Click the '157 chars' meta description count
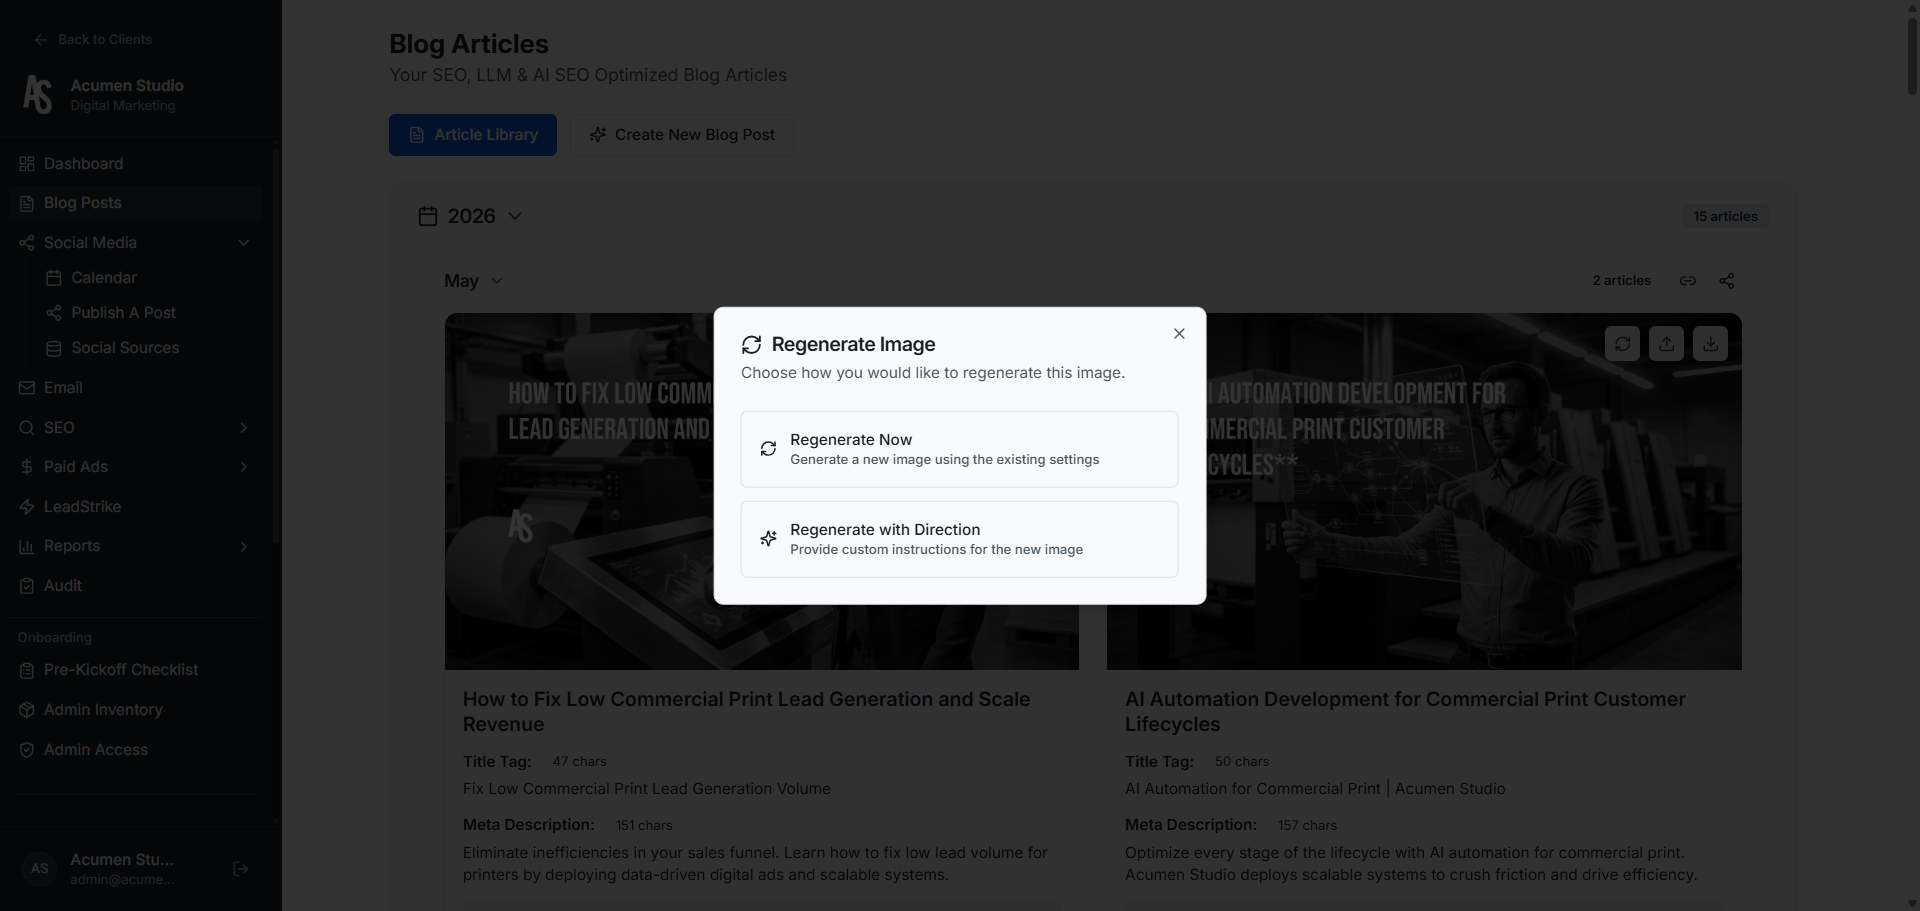Viewport: 1920px width, 911px height. [x=1307, y=826]
